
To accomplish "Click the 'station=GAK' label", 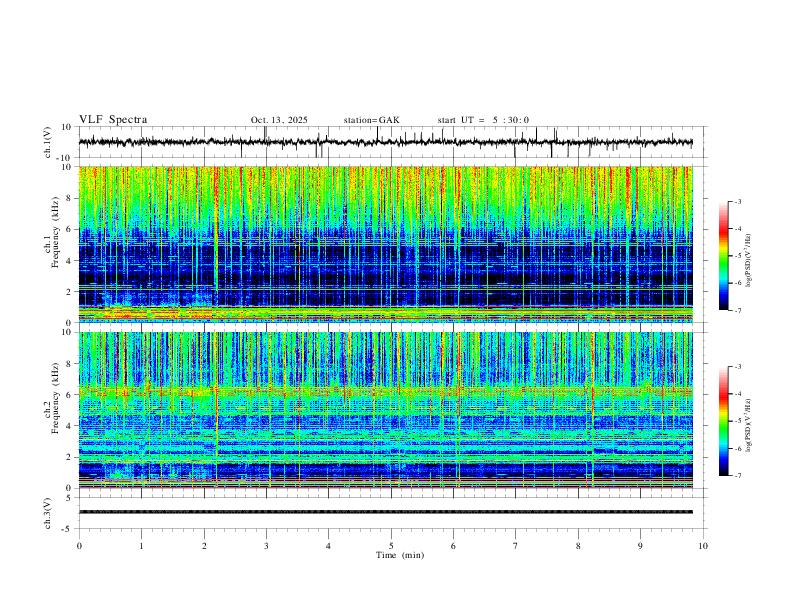I will [x=371, y=120].
